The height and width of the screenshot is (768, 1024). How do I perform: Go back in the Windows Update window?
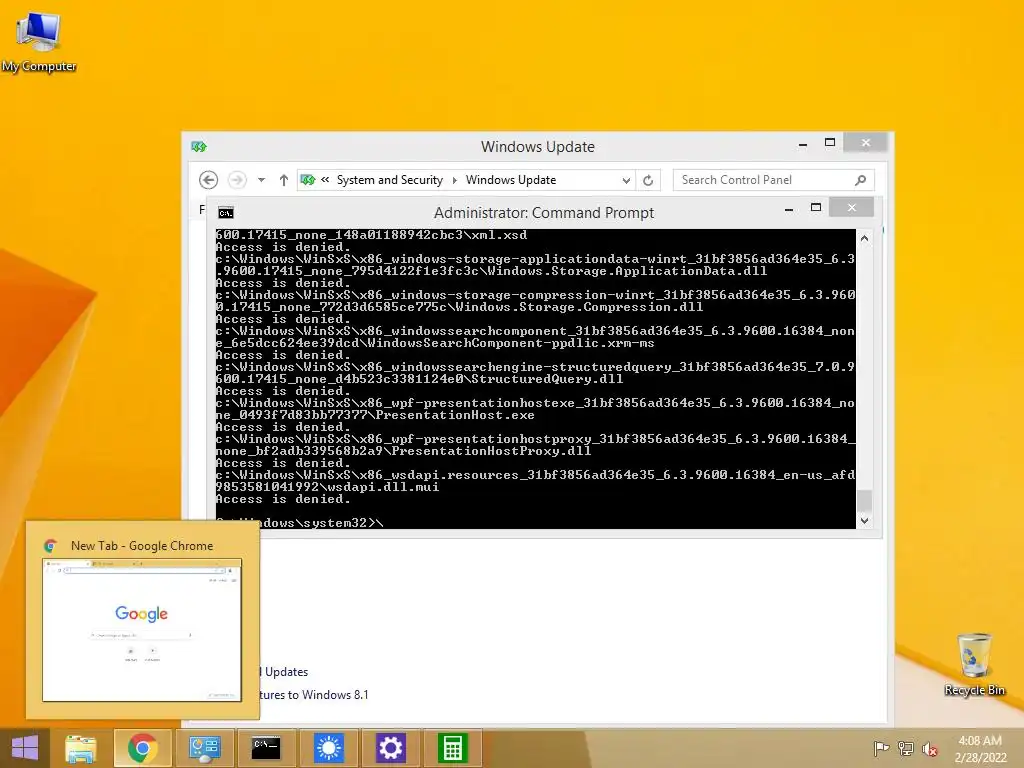click(x=208, y=180)
